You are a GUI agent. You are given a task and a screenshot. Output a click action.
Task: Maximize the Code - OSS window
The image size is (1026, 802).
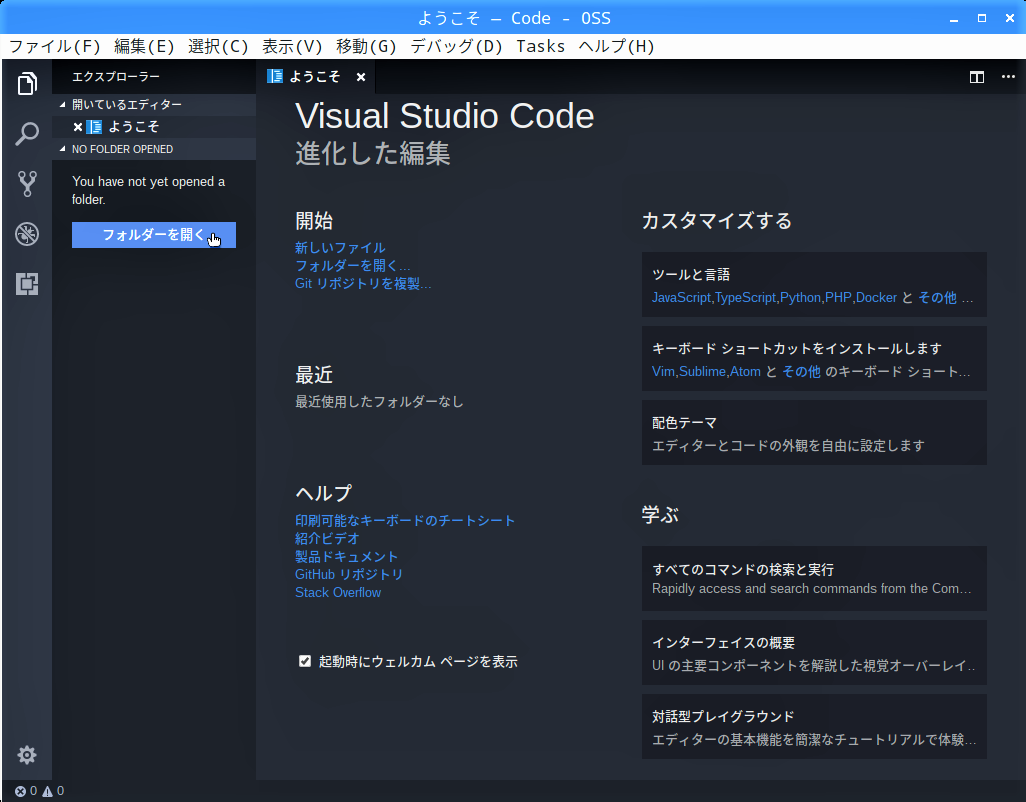point(982,18)
